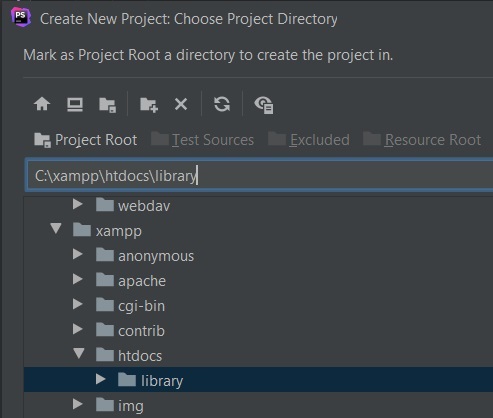
Task: Expand the webdav folder arrow
Action: pyautogui.click(x=78, y=204)
